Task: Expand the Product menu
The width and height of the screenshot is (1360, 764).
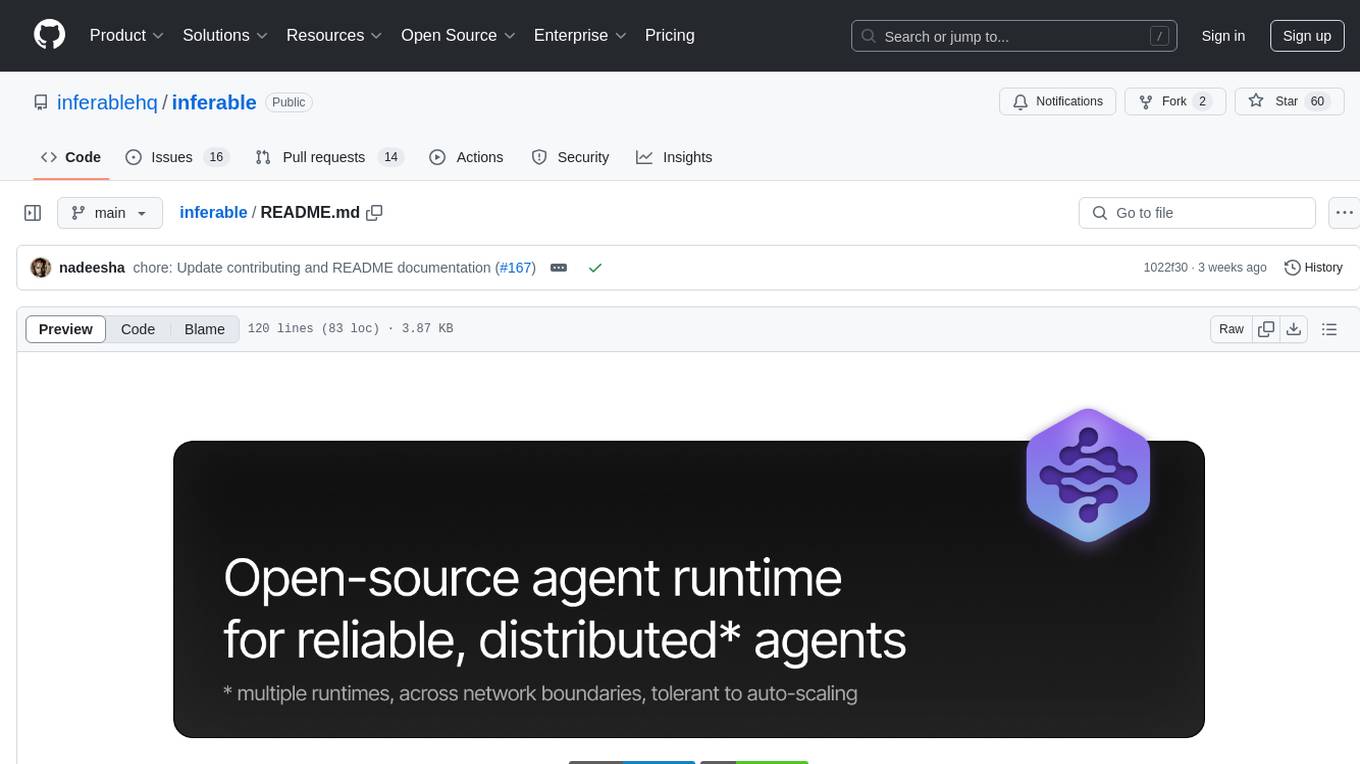Action: tap(127, 35)
